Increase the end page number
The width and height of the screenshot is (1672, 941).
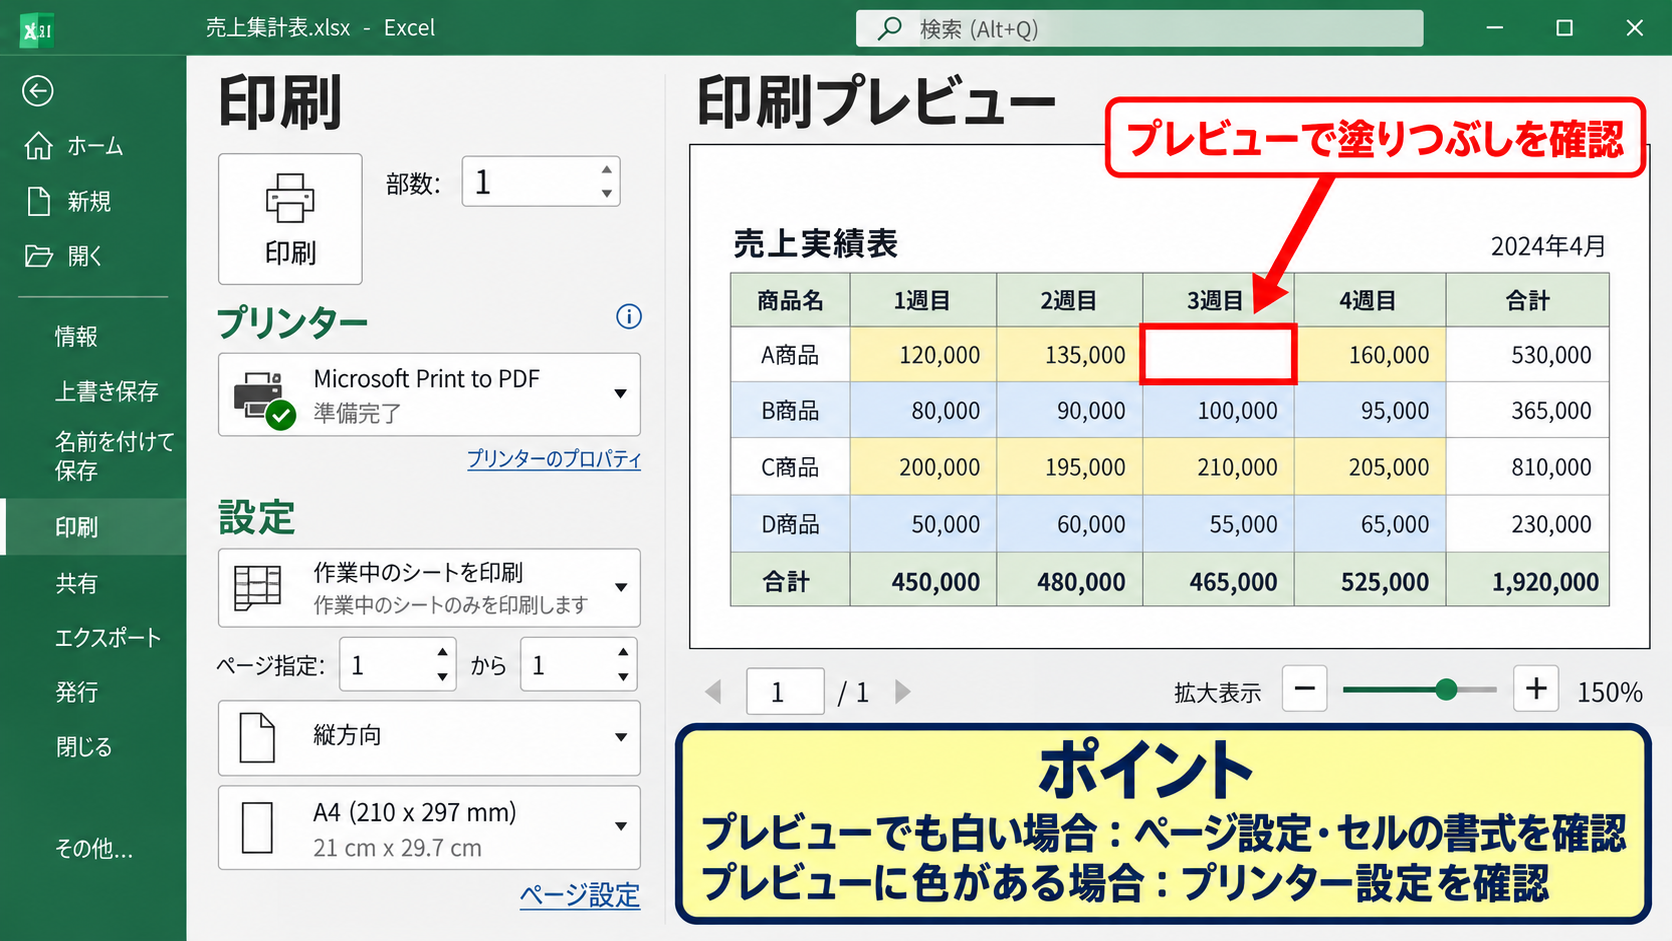(x=623, y=652)
